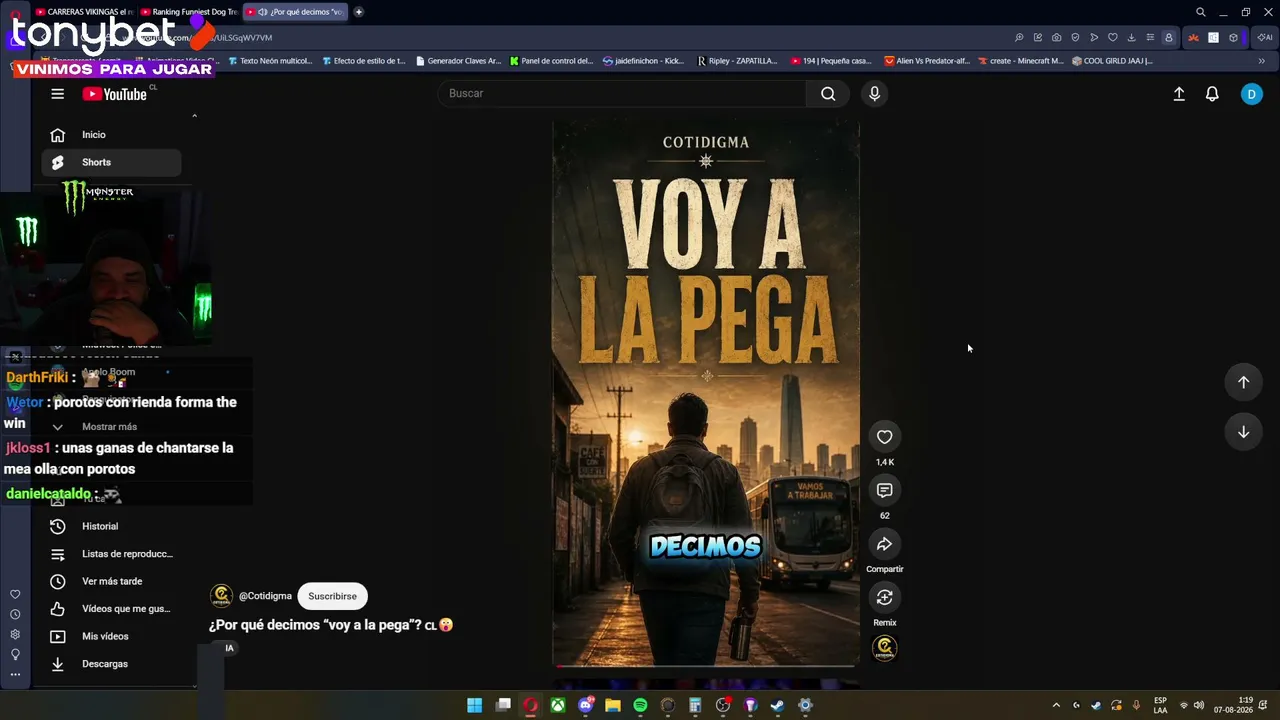Open the Windows Start menu

pyautogui.click(x=475, y=705)
